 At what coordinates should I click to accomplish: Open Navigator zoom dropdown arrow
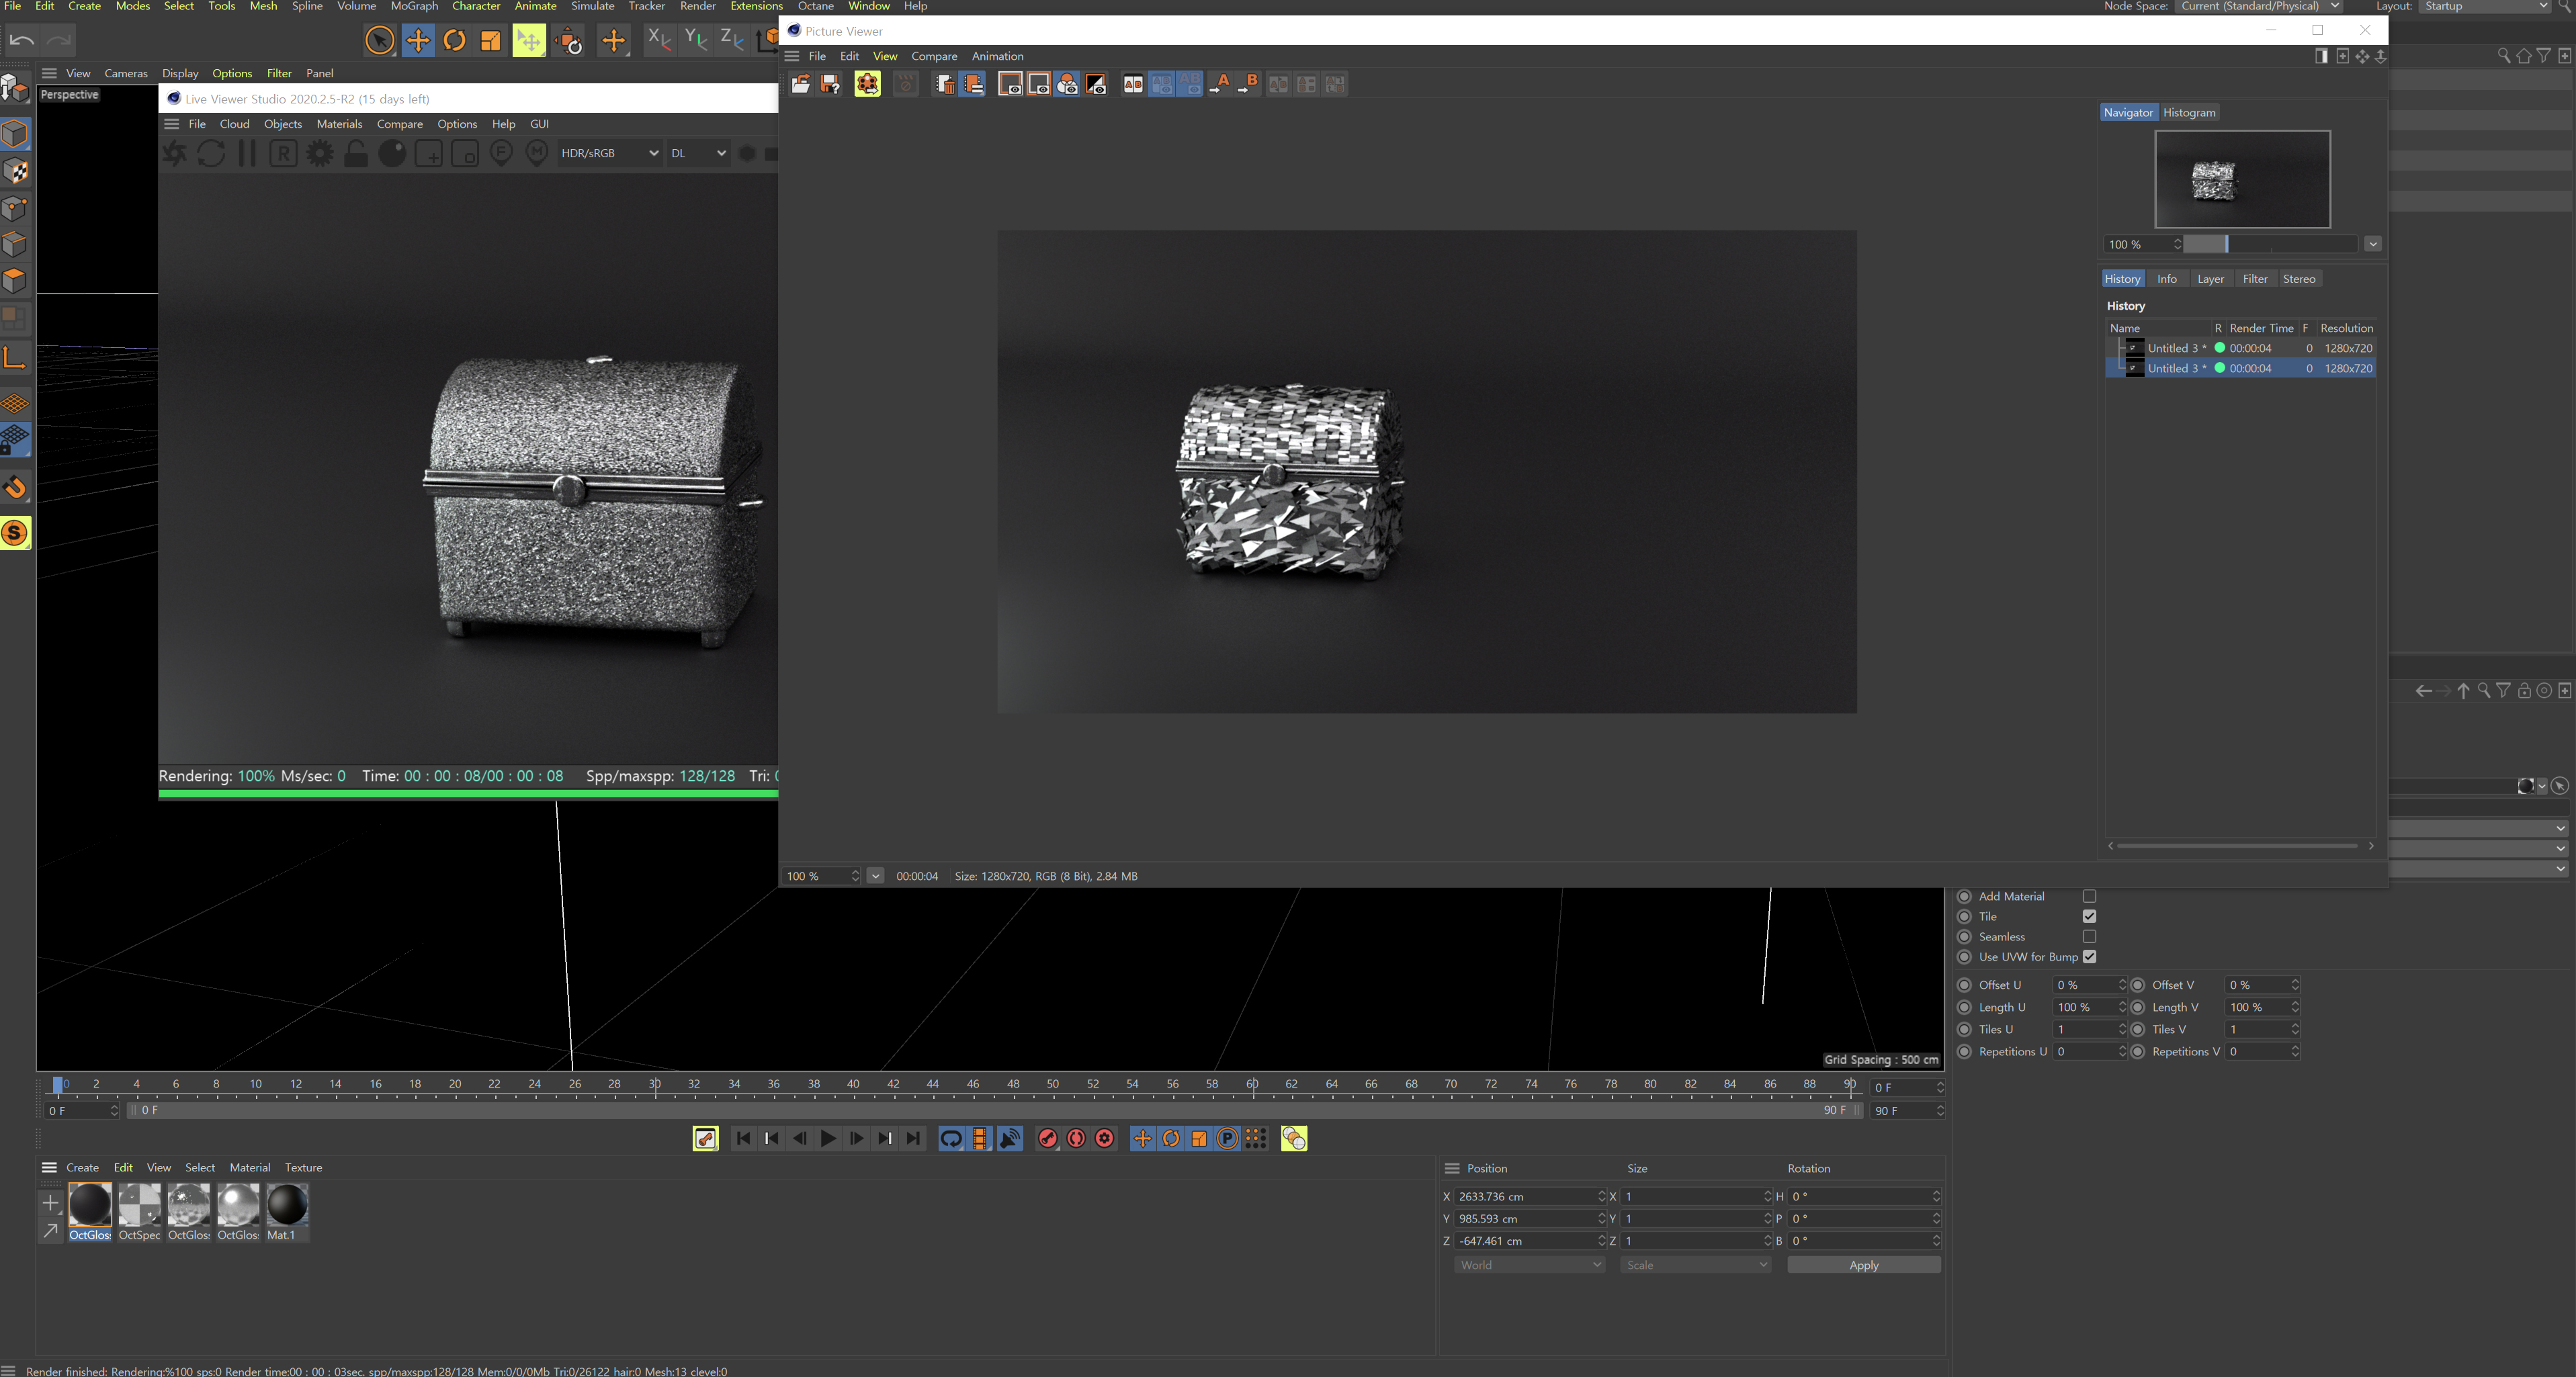pos(2372,244)
